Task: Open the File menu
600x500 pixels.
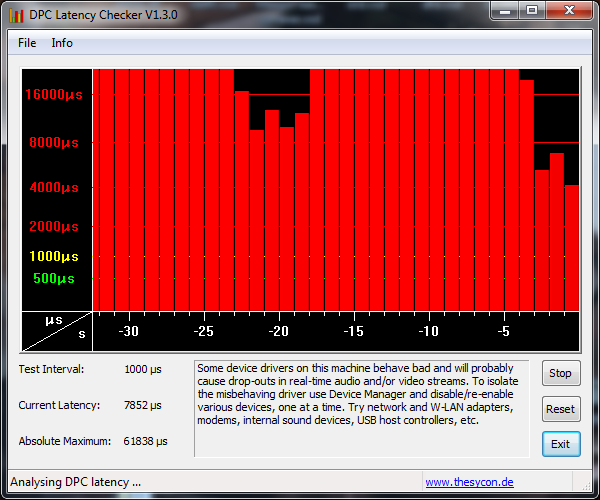Action: point(27,43)
